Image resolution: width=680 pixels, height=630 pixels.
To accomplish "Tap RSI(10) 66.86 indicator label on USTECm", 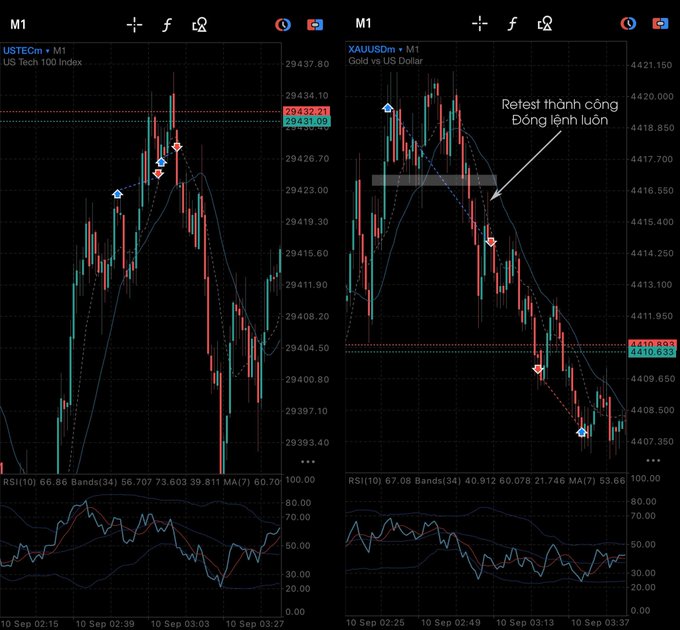I will (35, 482).
